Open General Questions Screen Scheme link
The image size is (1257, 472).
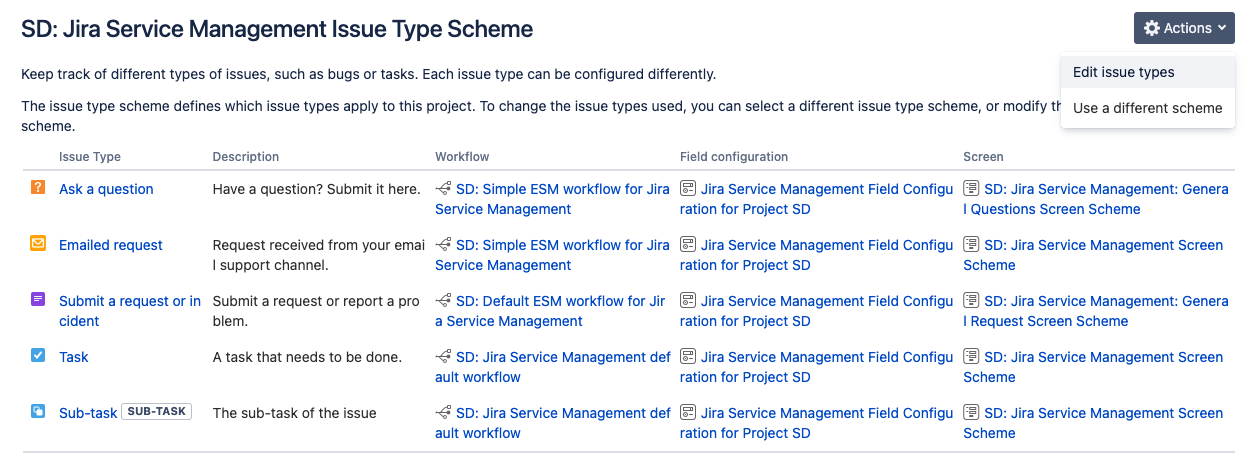tap(1095, 199)
